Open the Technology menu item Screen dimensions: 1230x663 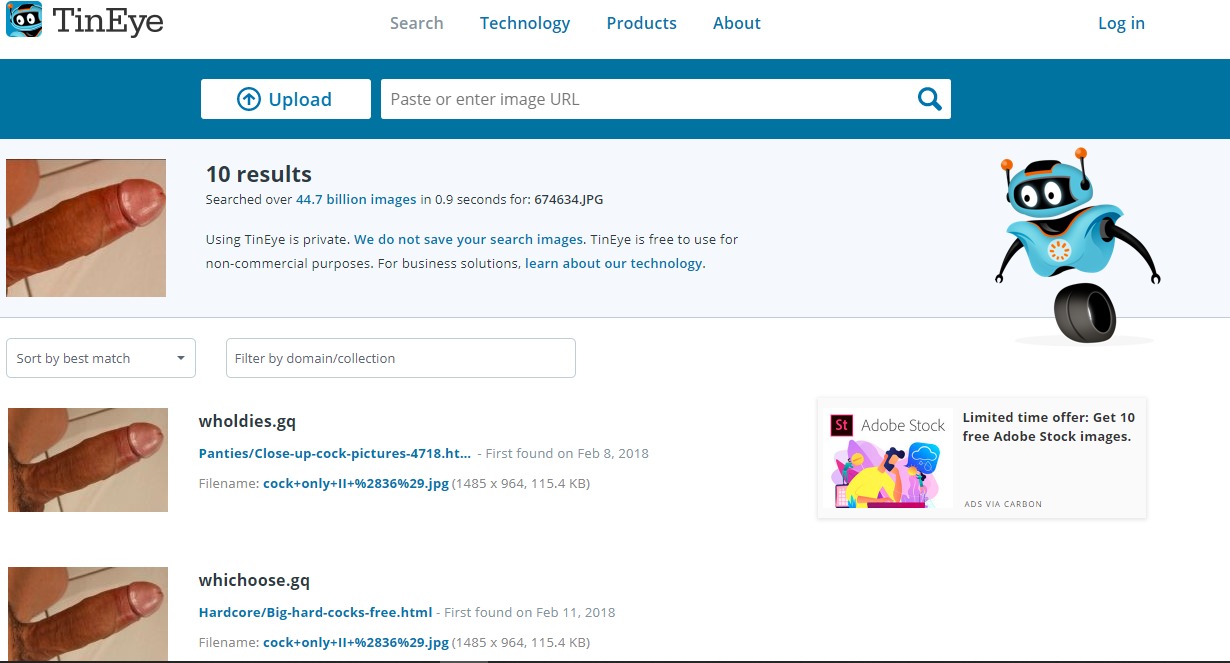(524, 23)
